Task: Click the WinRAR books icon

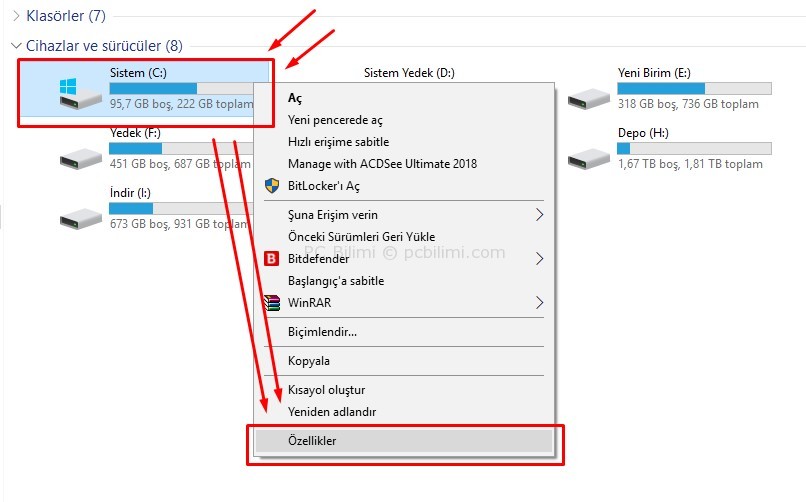Action: pyautogui.click(x=271, y=303)
